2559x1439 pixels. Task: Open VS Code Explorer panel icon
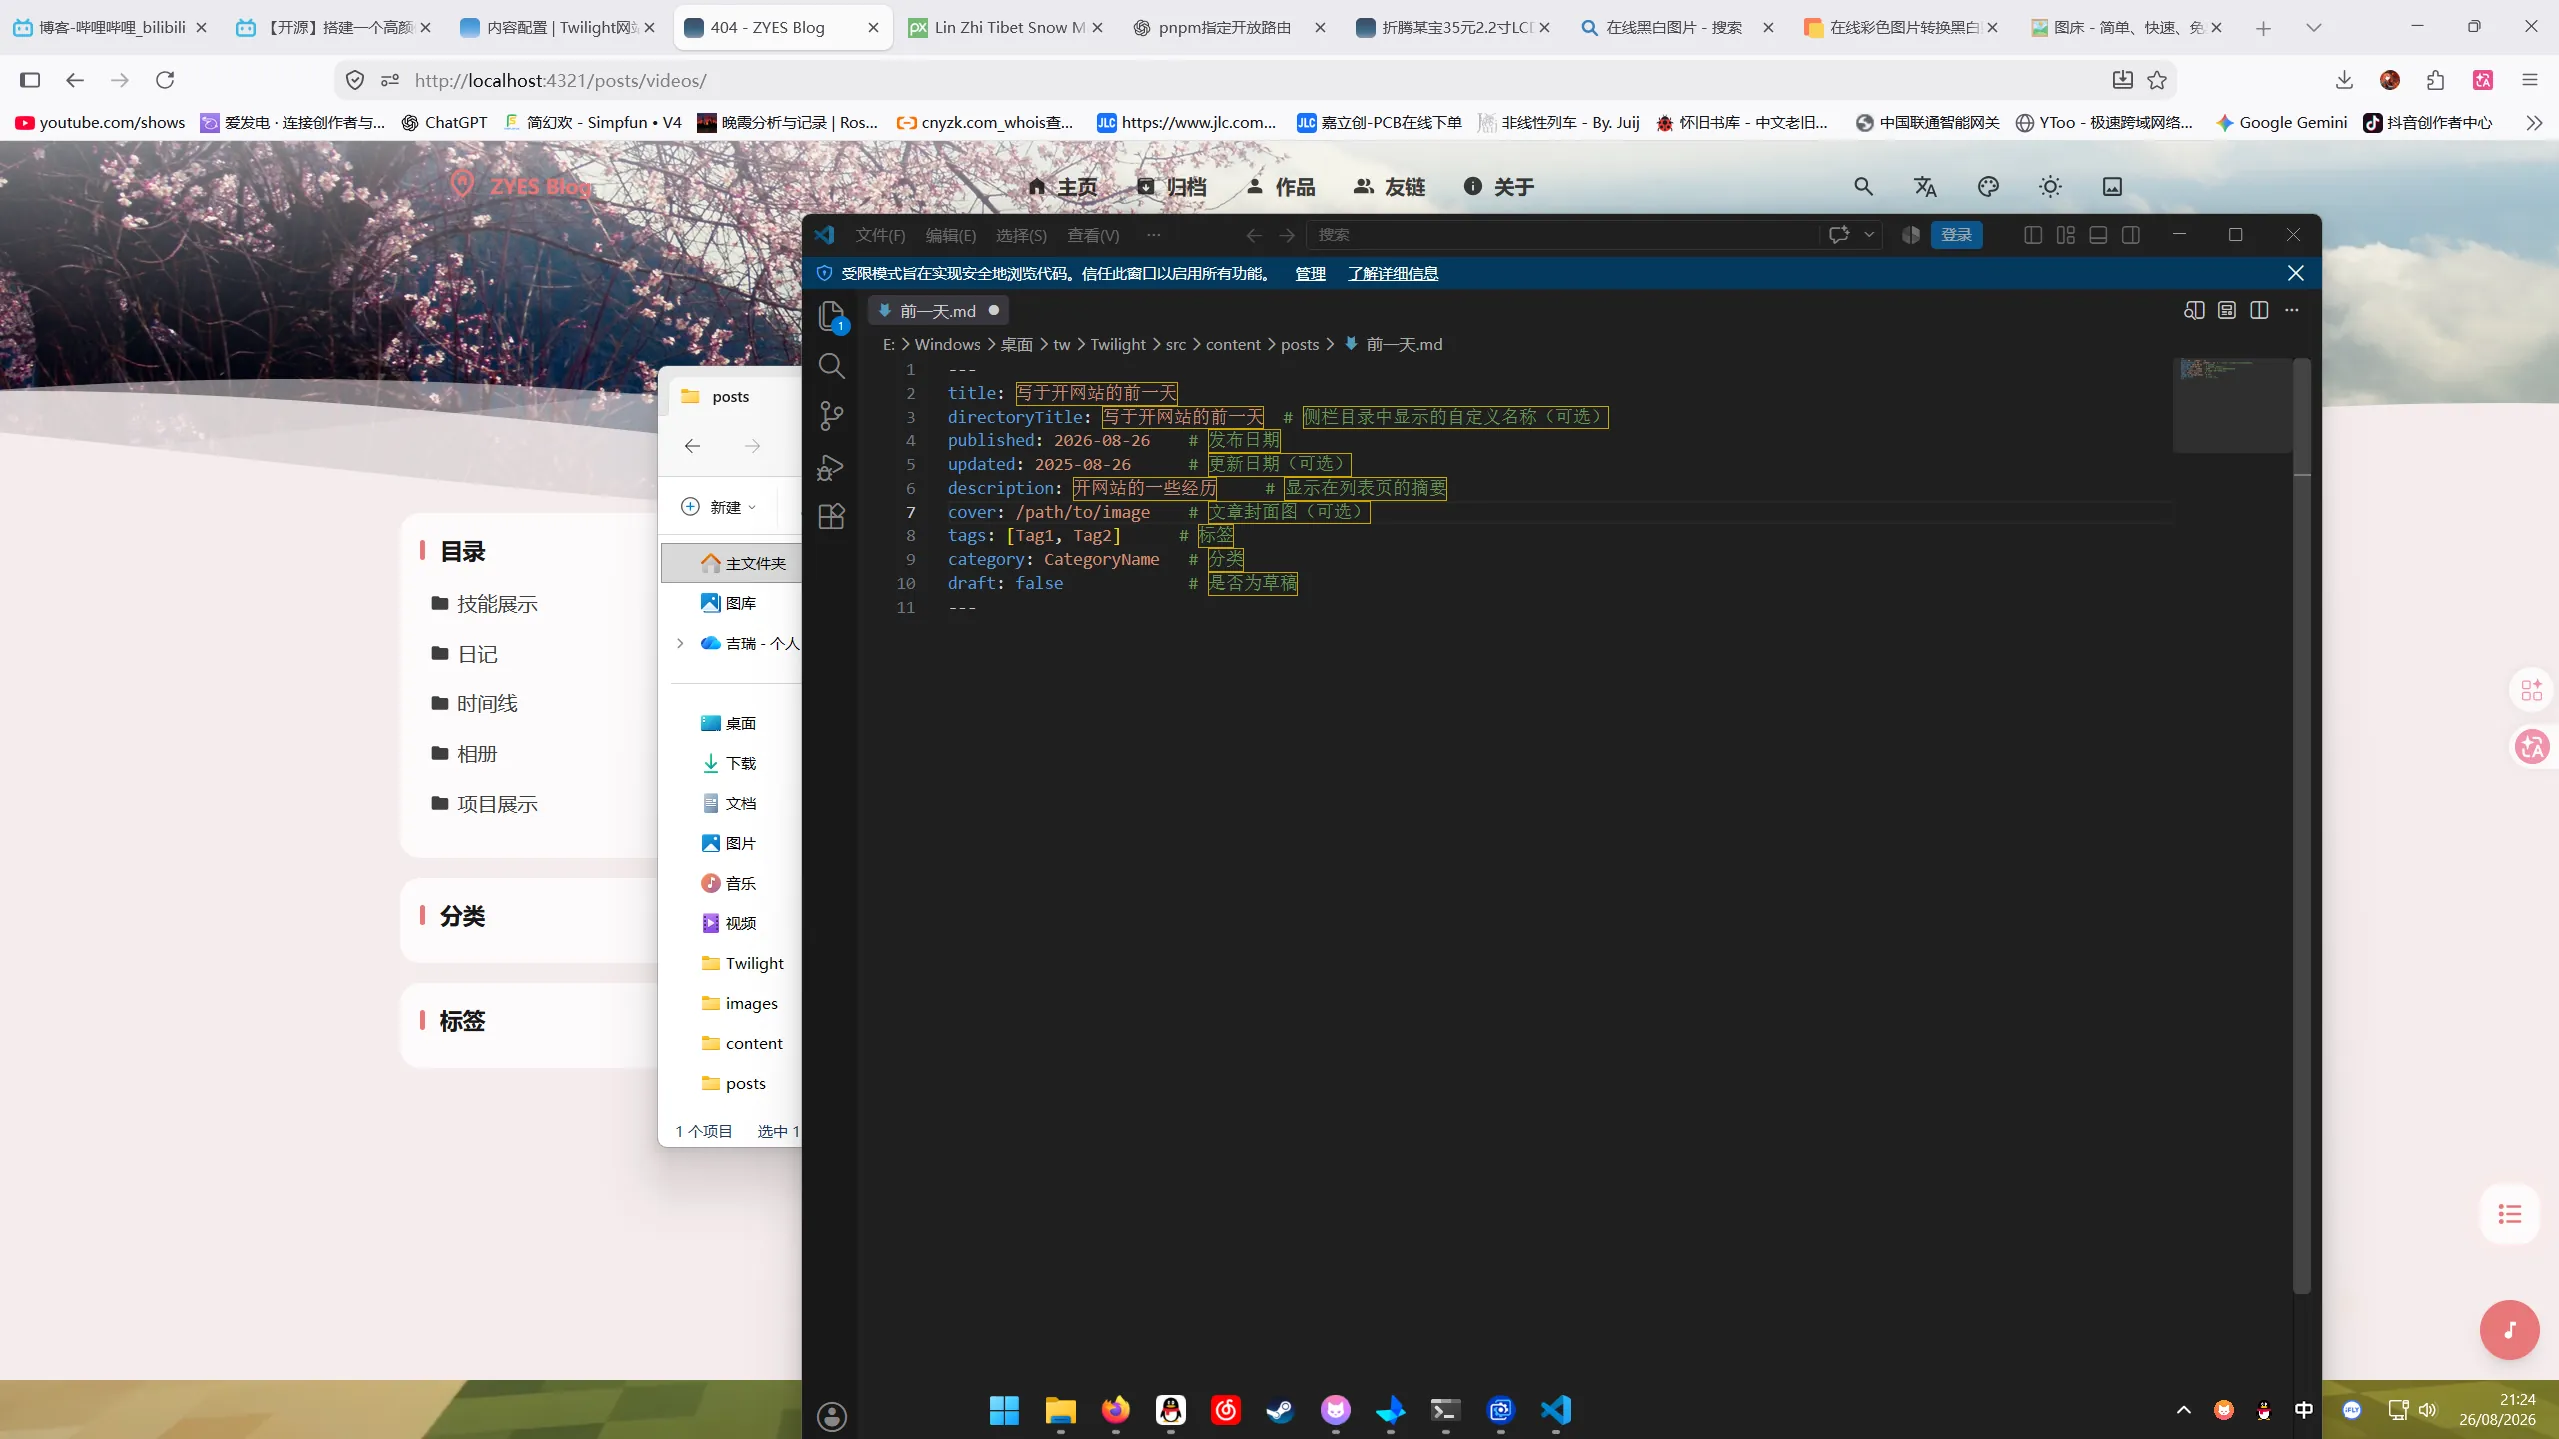coord(831,315)
